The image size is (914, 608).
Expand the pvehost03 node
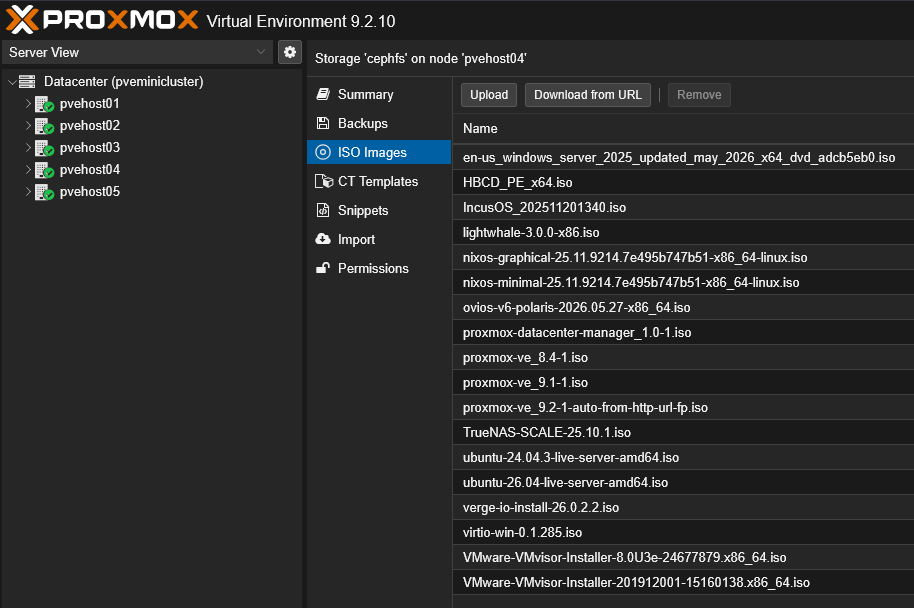(x=28, y=148)
